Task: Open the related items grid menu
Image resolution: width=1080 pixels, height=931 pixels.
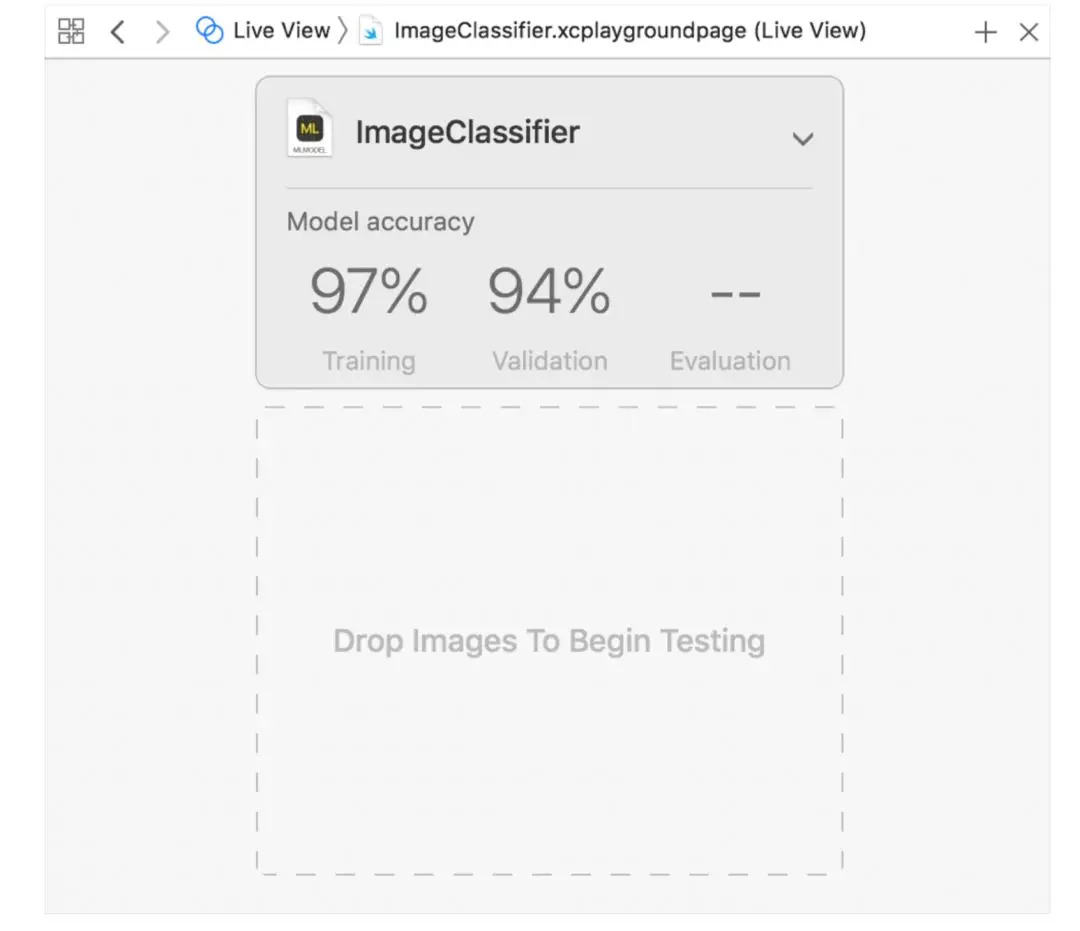Action: point(71,31)
